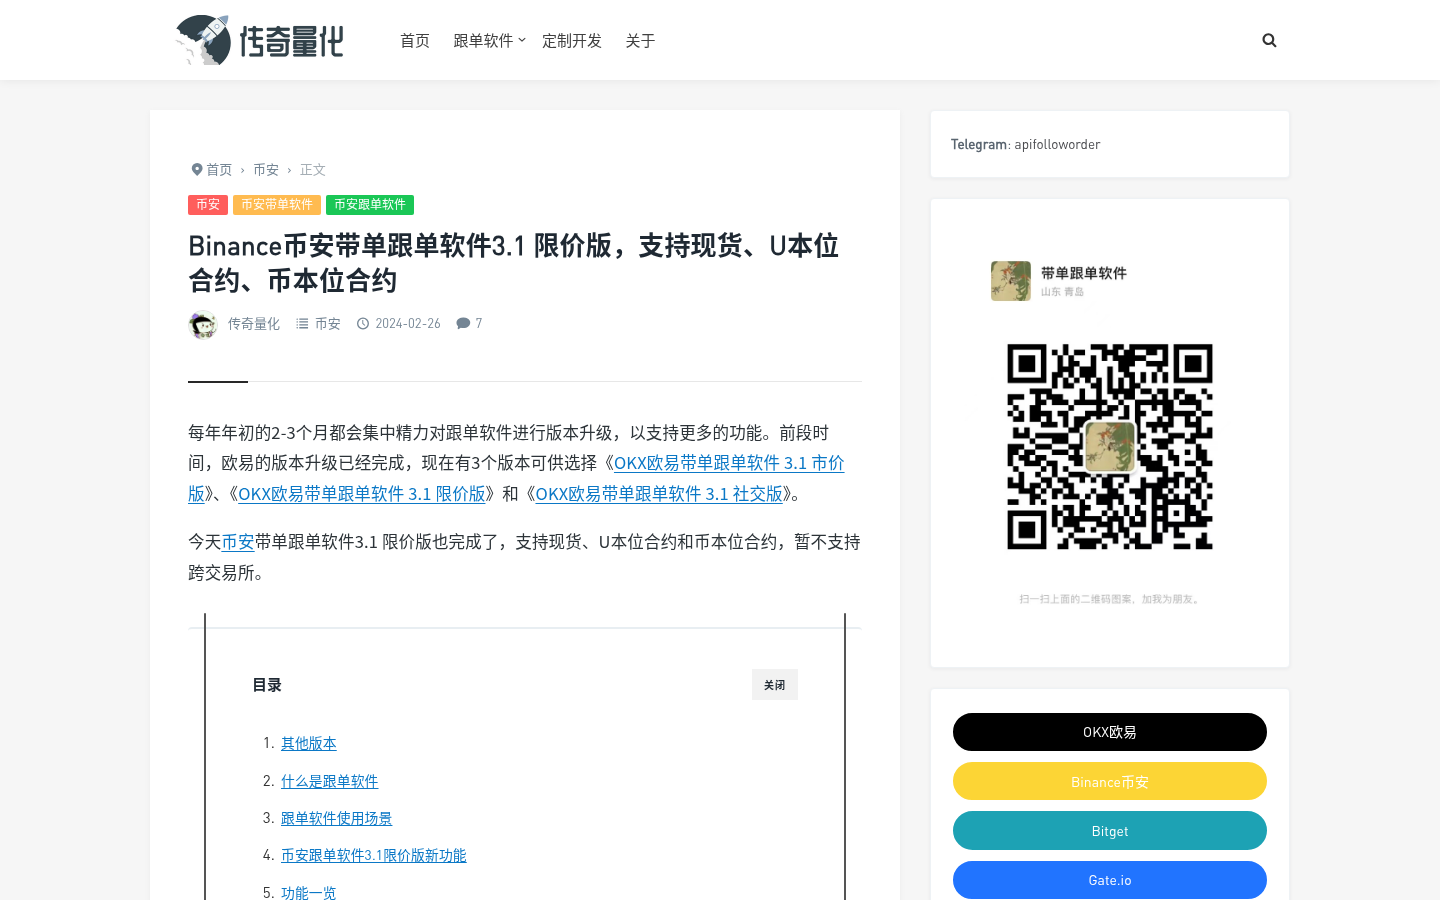This screenshot has width=1440, height=900.
Task: Jump to 其他版本 section
Action: pyautogui.click(x=309, y=743)
